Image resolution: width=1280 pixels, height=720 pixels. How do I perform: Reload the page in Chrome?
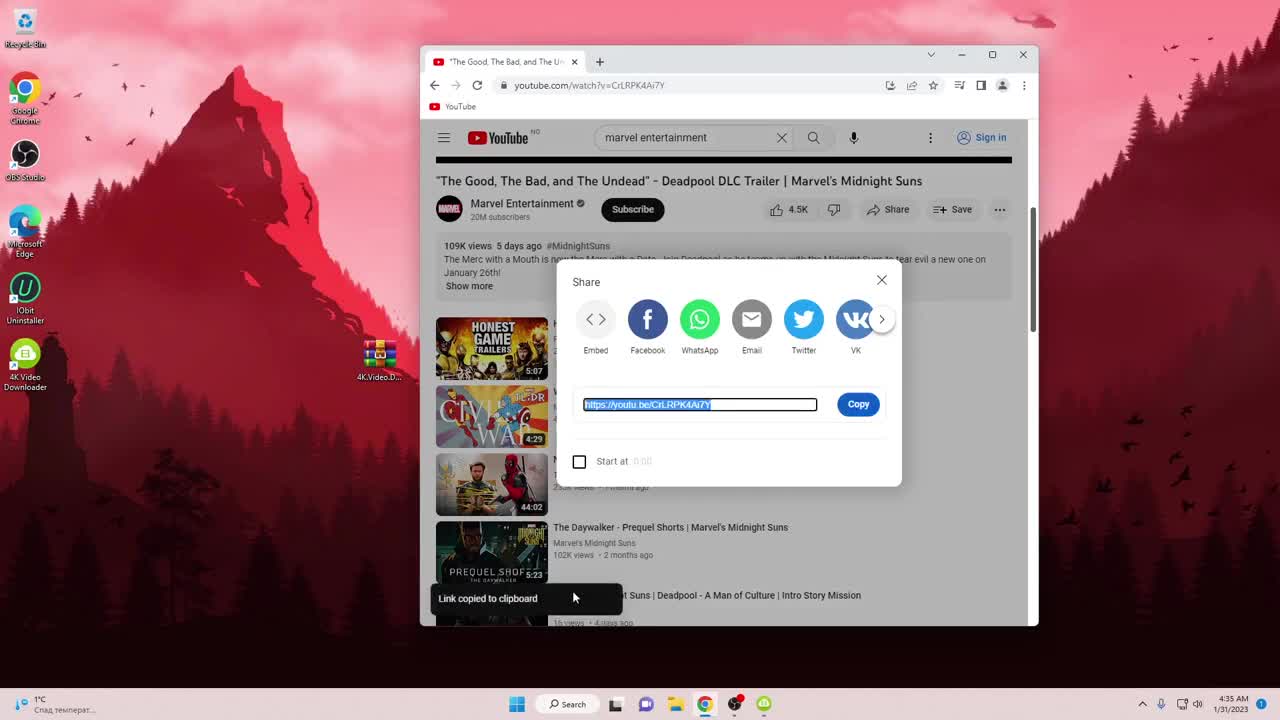(477, 85)
